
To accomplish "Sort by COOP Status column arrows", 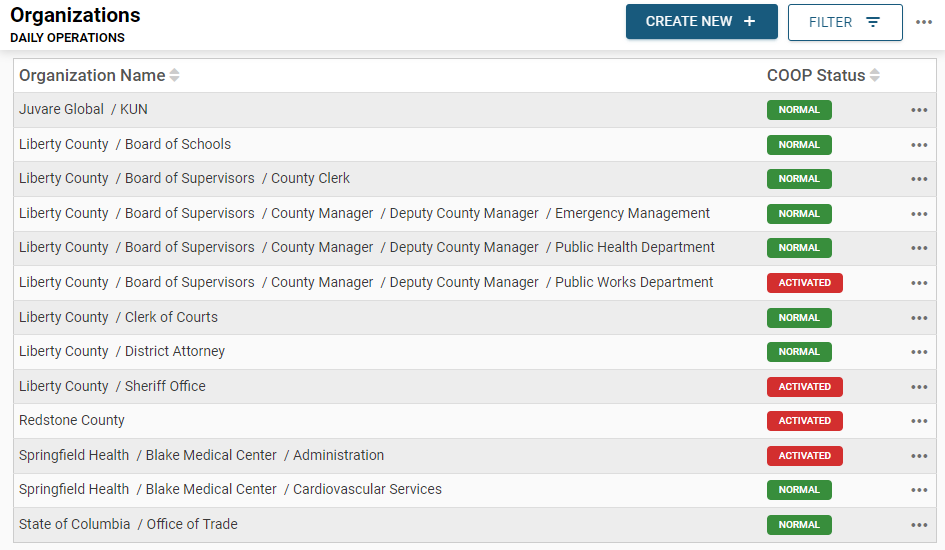I will (875, 76).
